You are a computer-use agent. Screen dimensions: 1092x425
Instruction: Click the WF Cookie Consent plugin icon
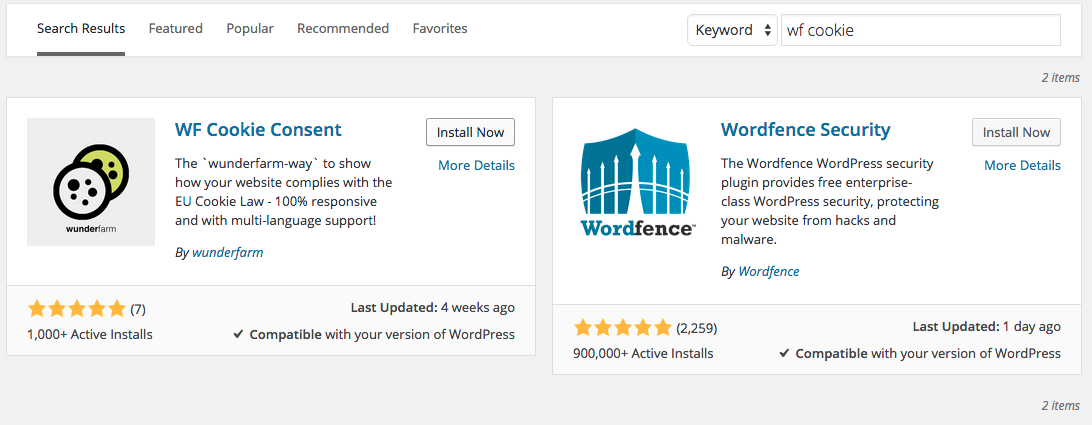click(x=91, y=182)
